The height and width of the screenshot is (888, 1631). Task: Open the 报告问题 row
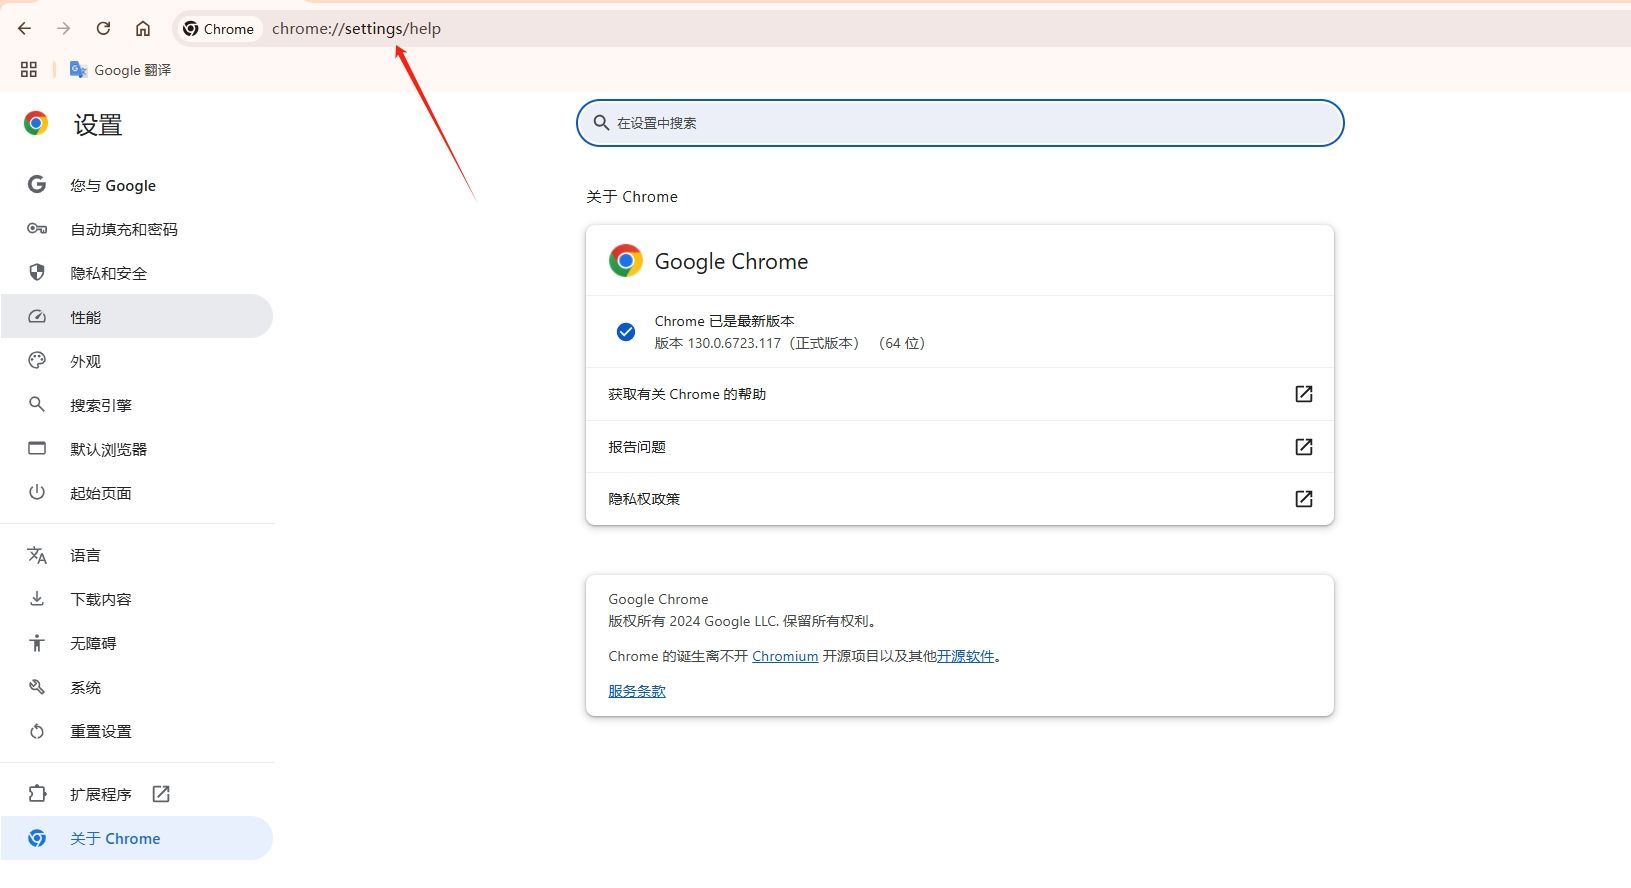coord(960,447)
